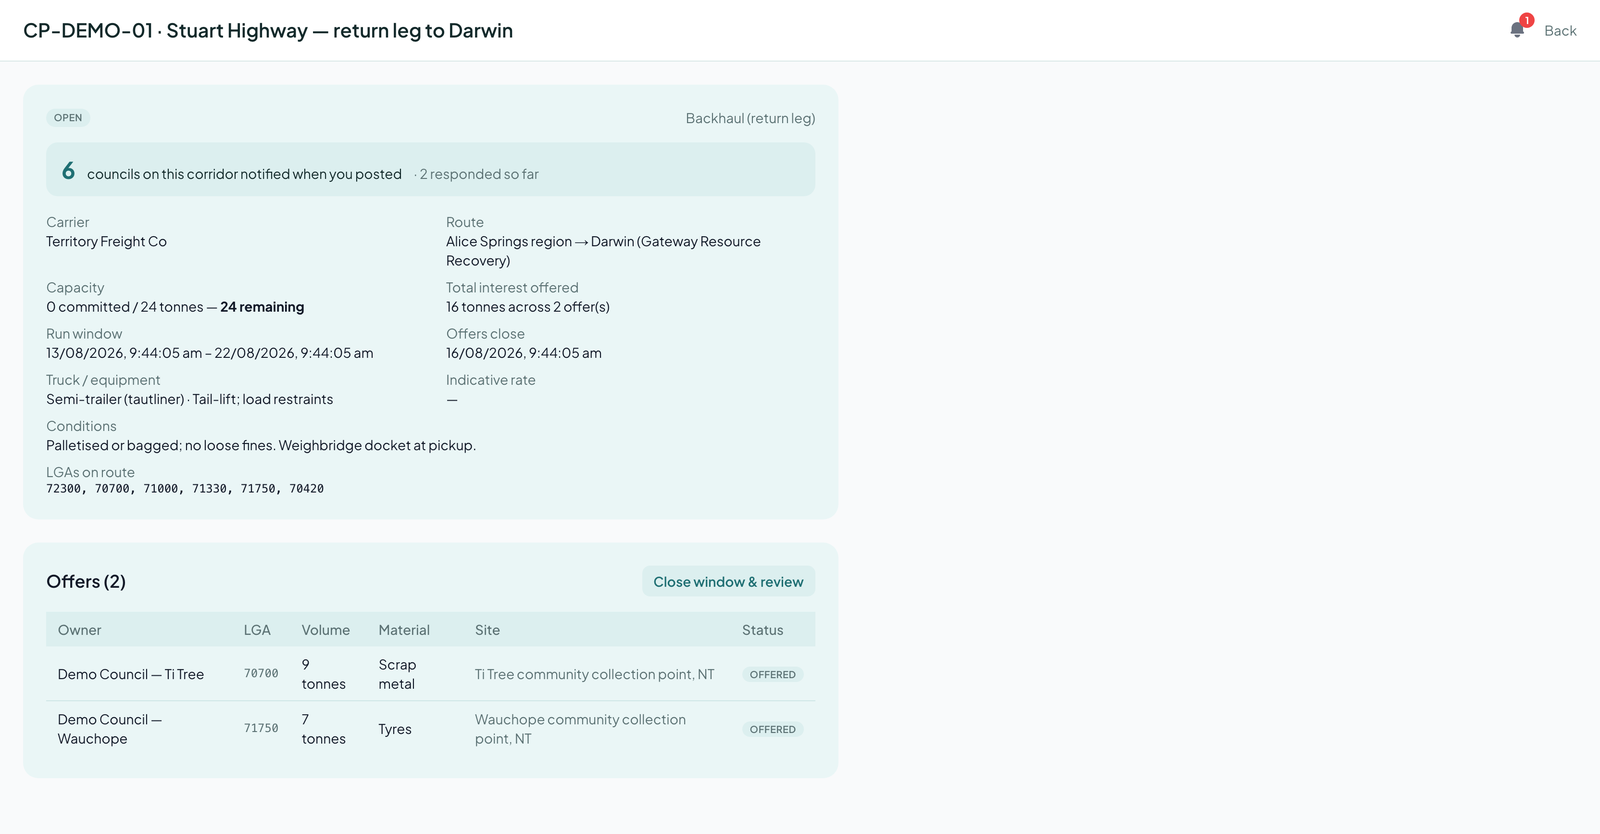1600x834 pixels.
Task: Select Demo Council — Wauchope row owner
Action: coord(110,729)
